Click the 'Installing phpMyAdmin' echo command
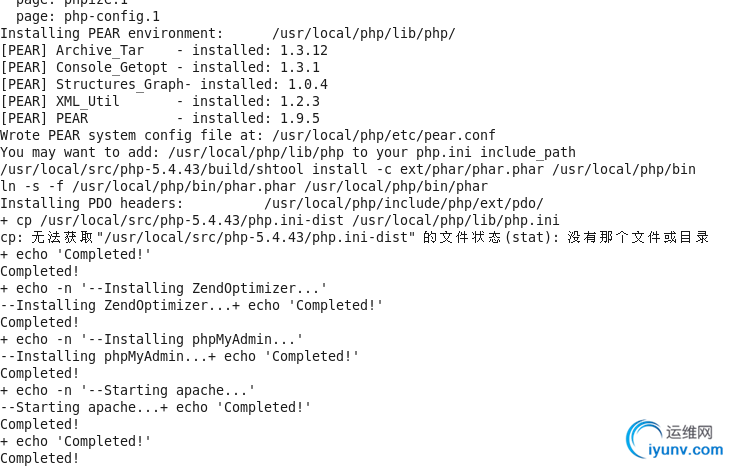The height and width of the screenshot is (466, 729). pos(152,339)
